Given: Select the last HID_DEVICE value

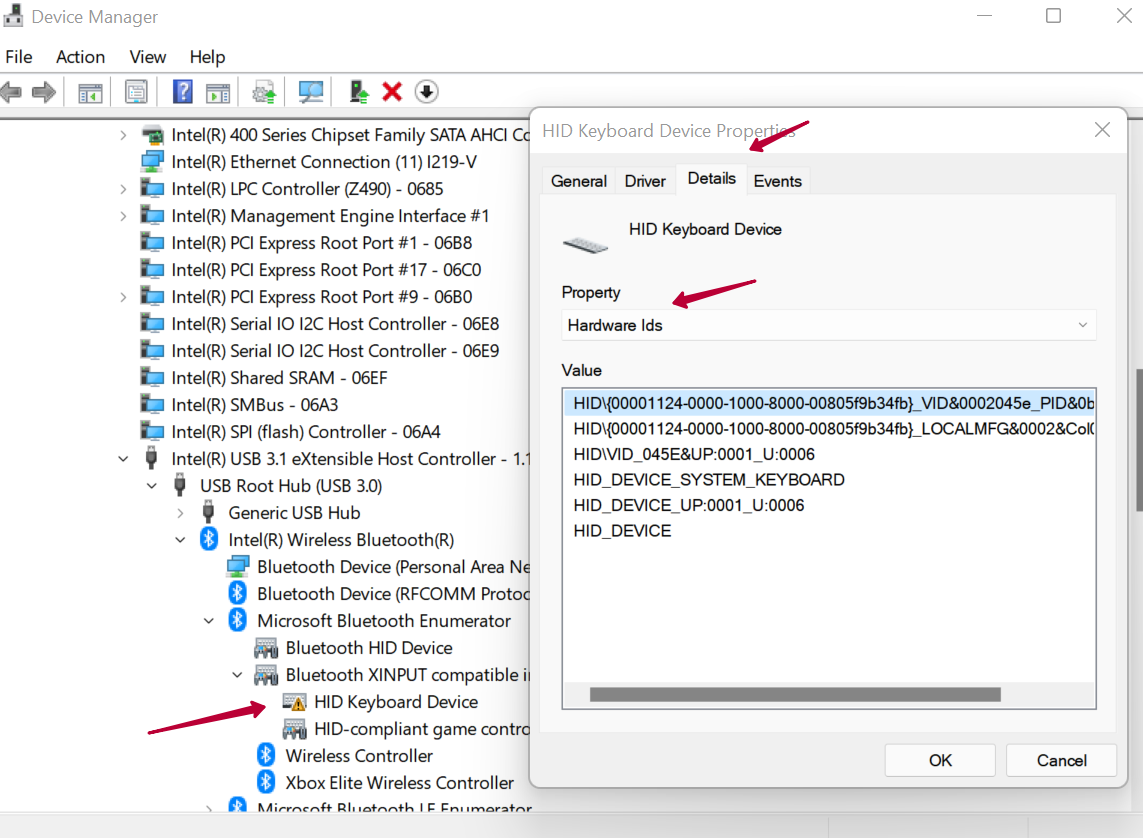Looking at the screenshot, I should point(622,530).
